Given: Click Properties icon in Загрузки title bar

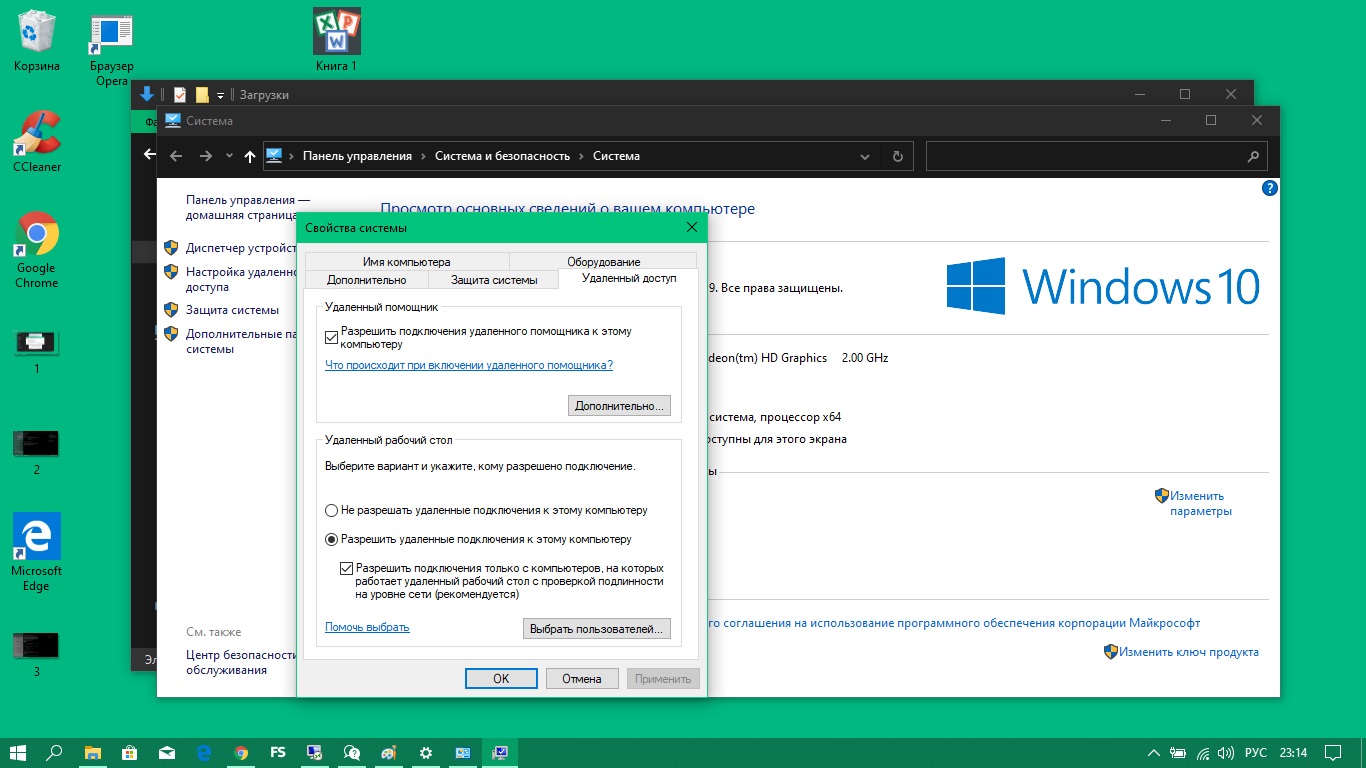Looking at the screenshot, I should tap(180, 95).
